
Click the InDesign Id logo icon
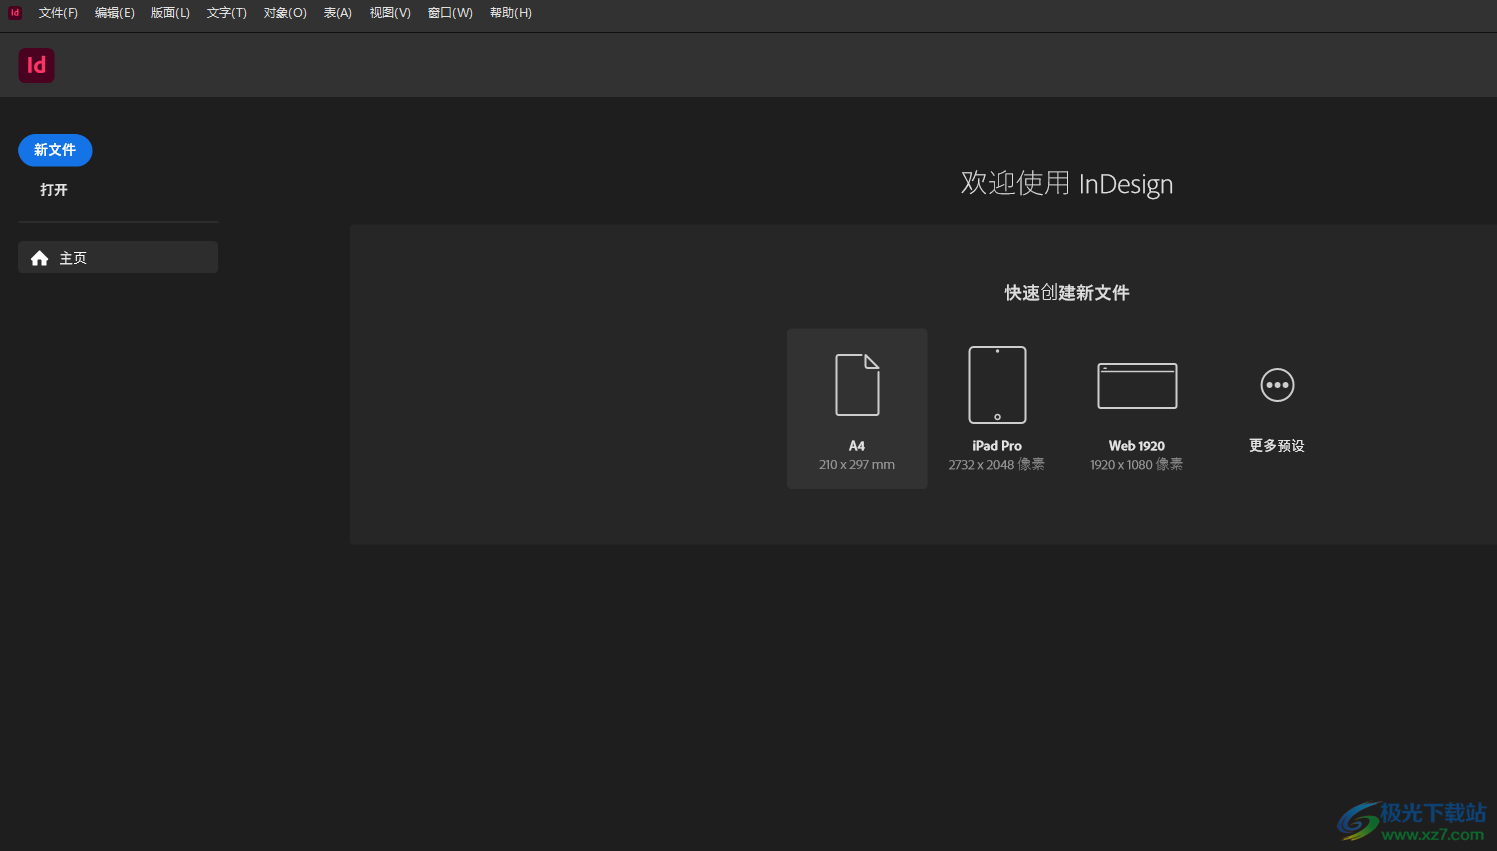tap(36, 65)
